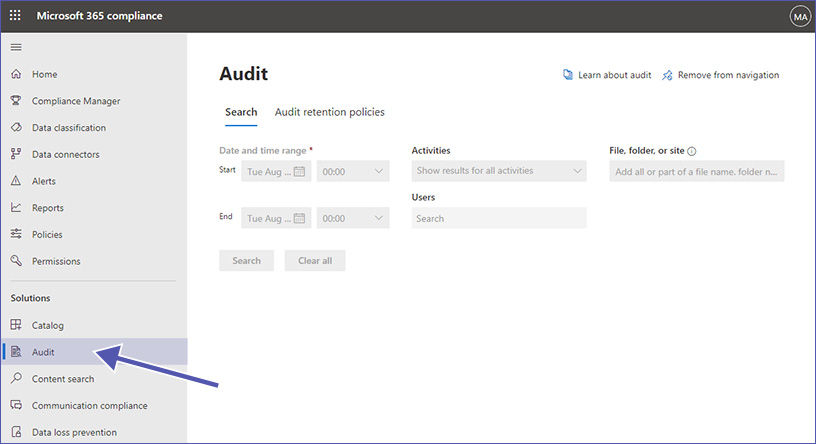Click the Remove from navigation unpin icon

[667, 75]
